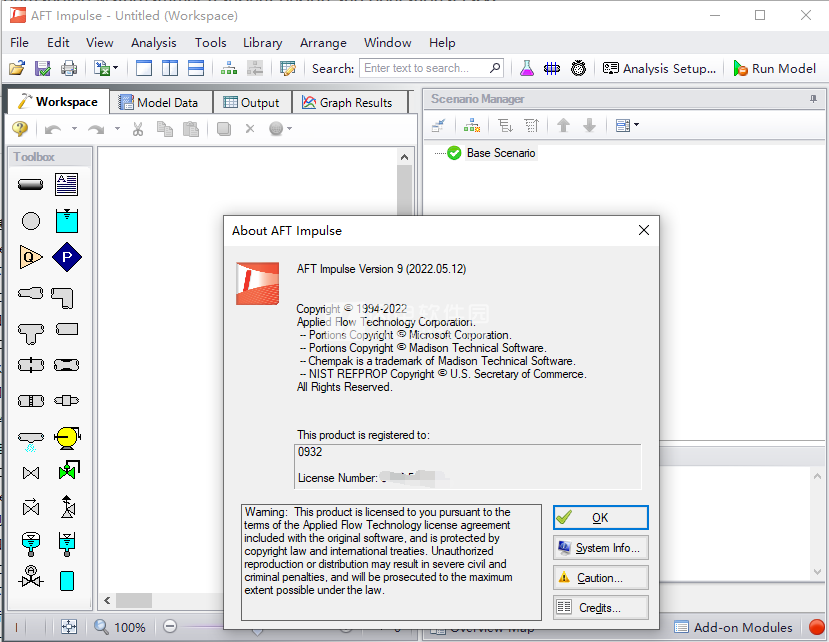The image size is (829, 642).
Task: Switch to single pane window layout
Action: 144,68
